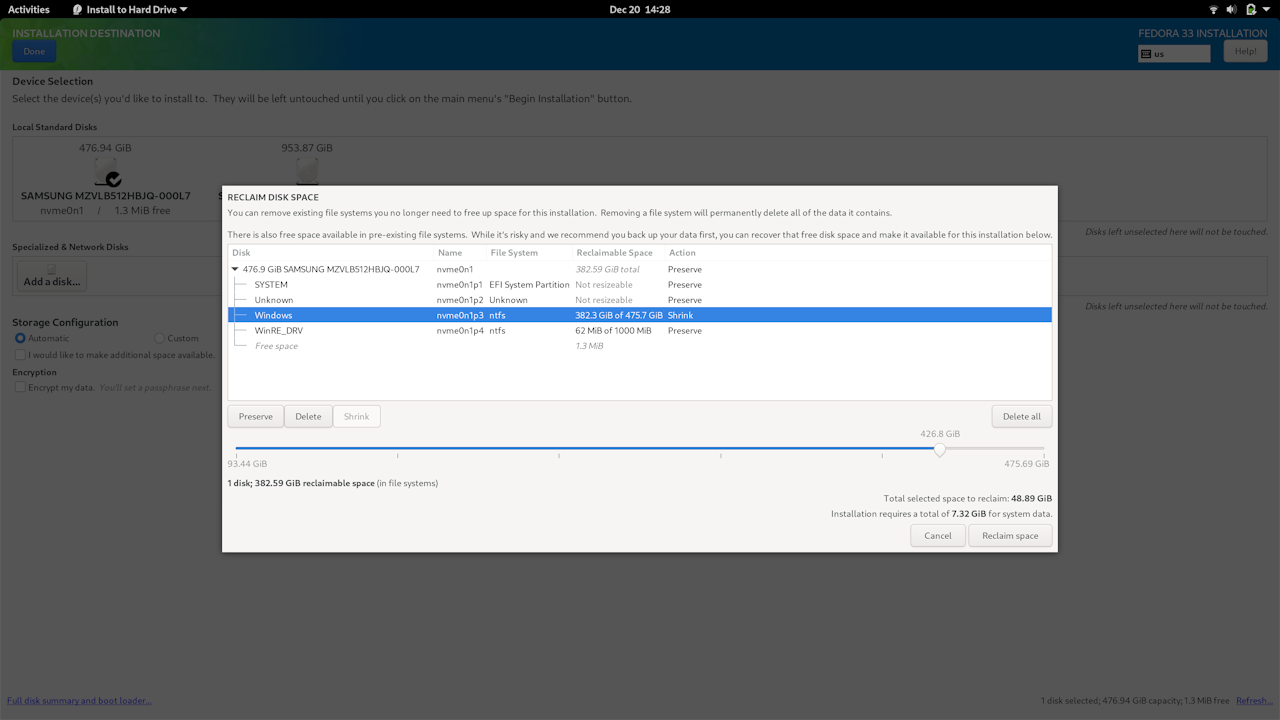Screen dimensions: 1280x720
Task: Select the SYSTEM partition row
Action: [640, 285]
